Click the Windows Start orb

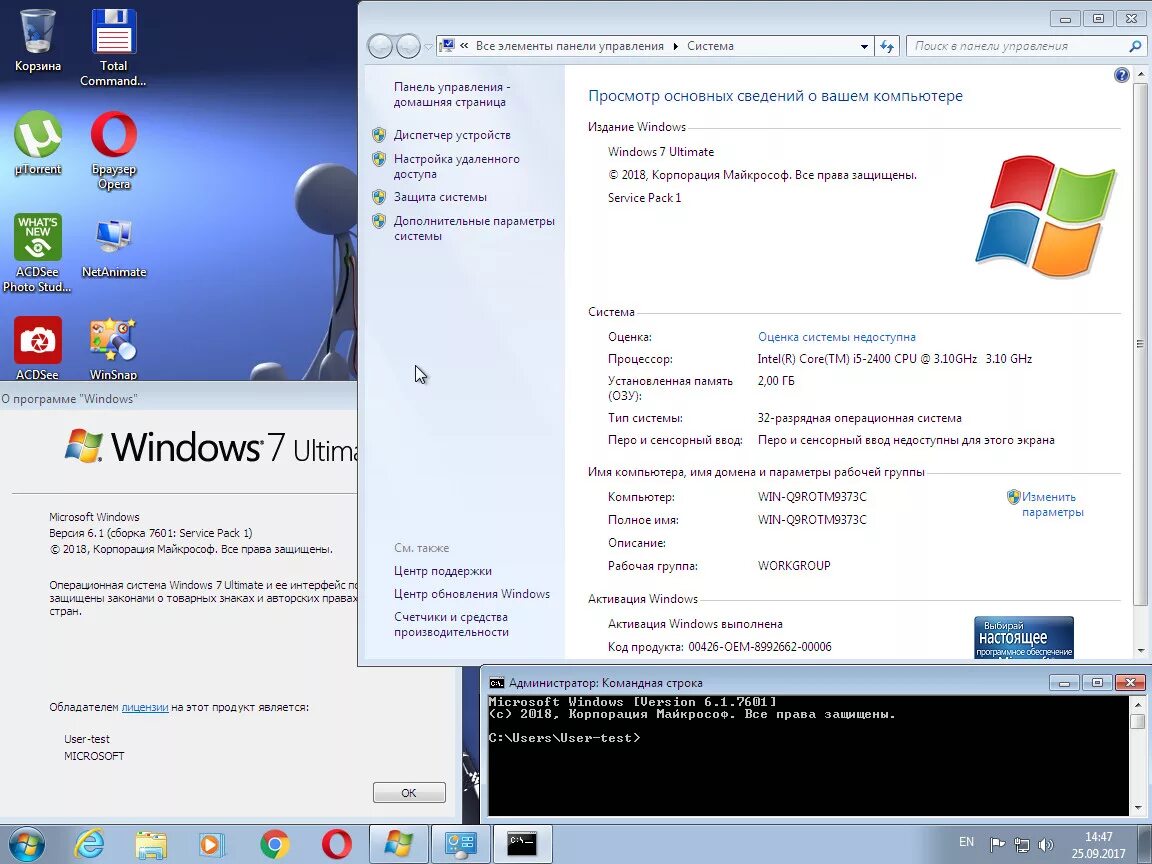[26, 844]
